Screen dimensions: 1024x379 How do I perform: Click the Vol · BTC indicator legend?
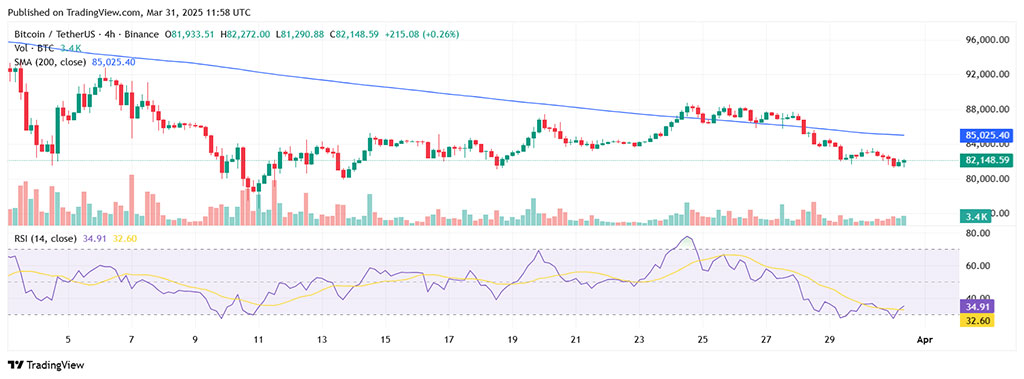[x=35, y=48]
